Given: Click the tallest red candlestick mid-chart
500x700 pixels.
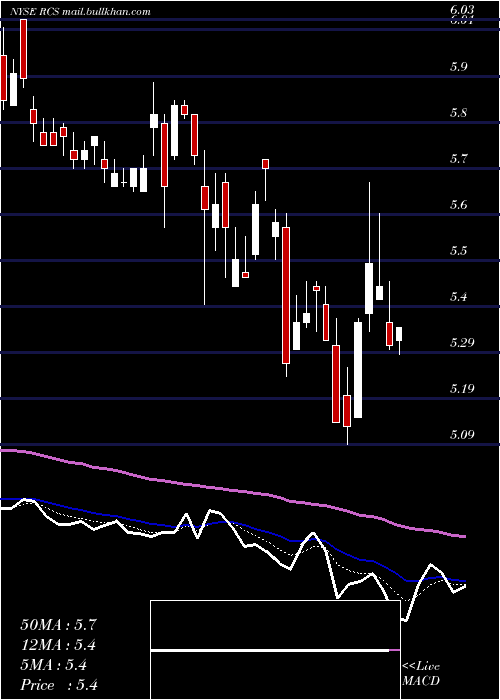Looking at the screenshot, I should 286,295.
